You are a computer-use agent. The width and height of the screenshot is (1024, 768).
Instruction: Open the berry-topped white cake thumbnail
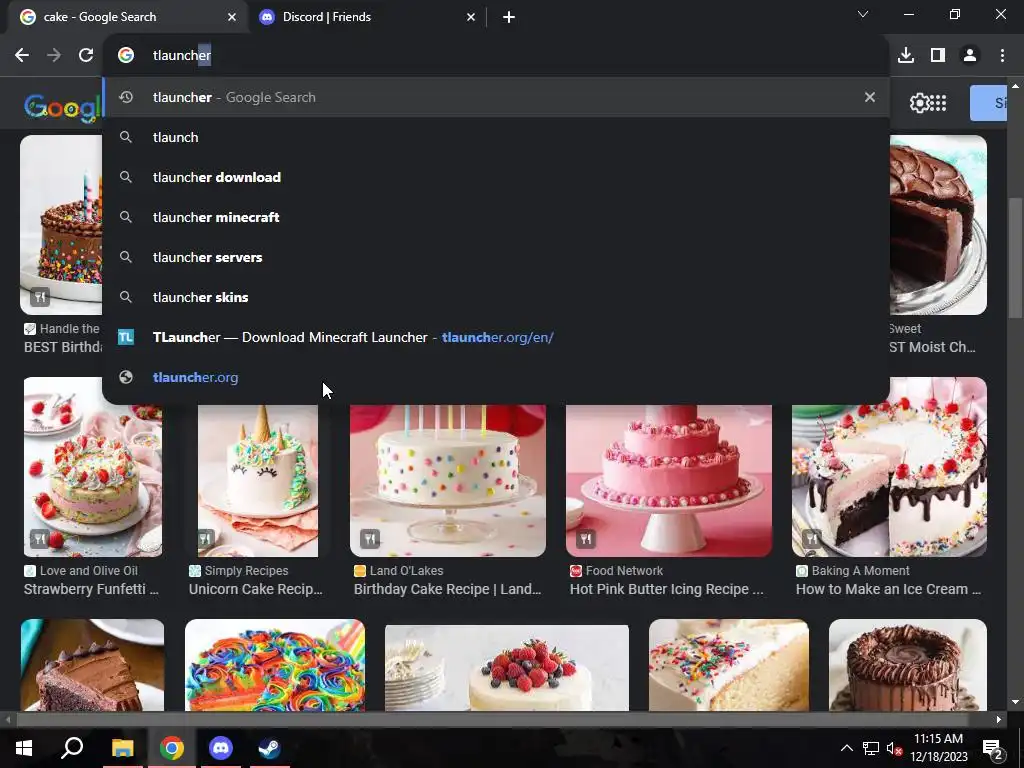[507, 667]
